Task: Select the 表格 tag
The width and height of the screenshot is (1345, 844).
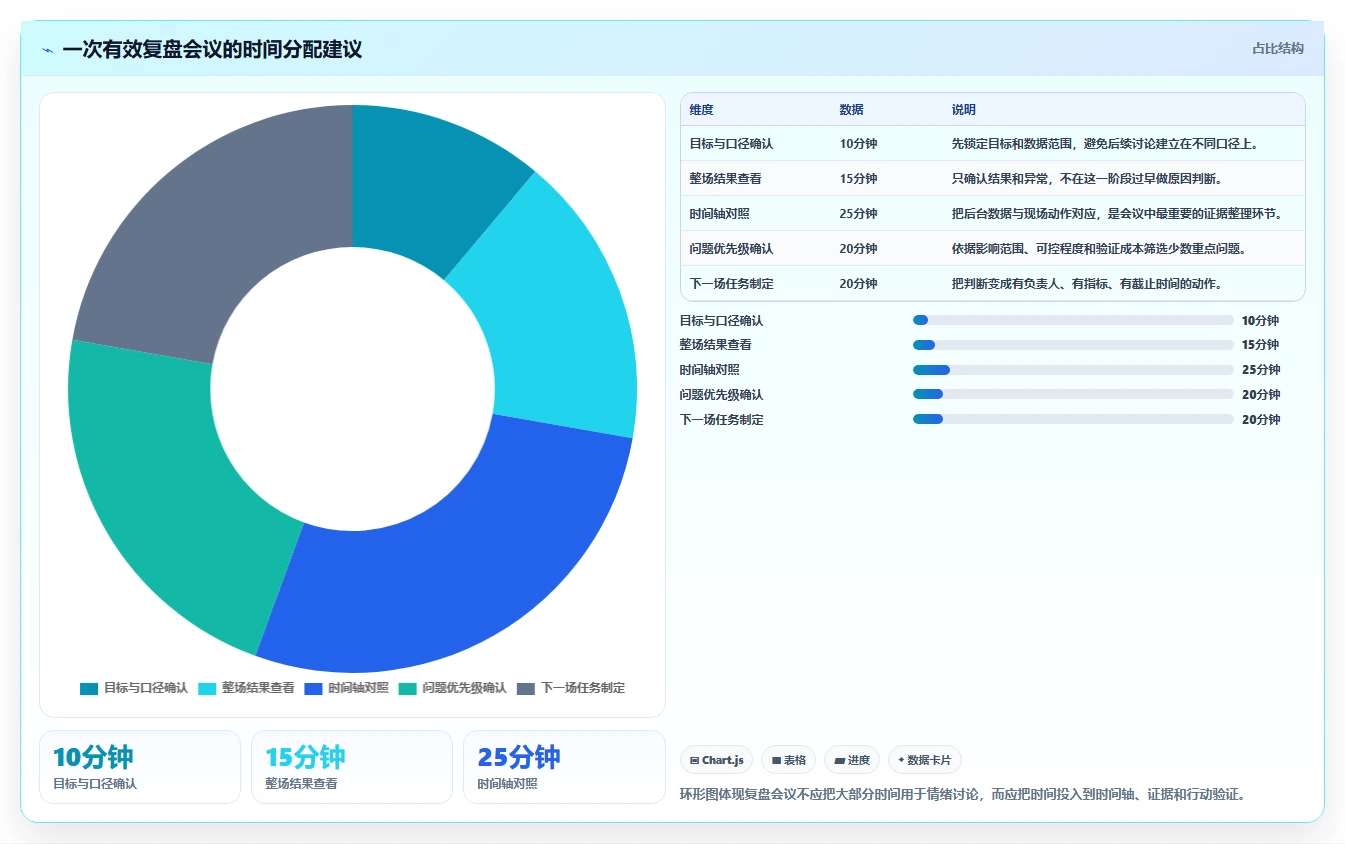Action: pyautogui.click(x=789, y=760)
